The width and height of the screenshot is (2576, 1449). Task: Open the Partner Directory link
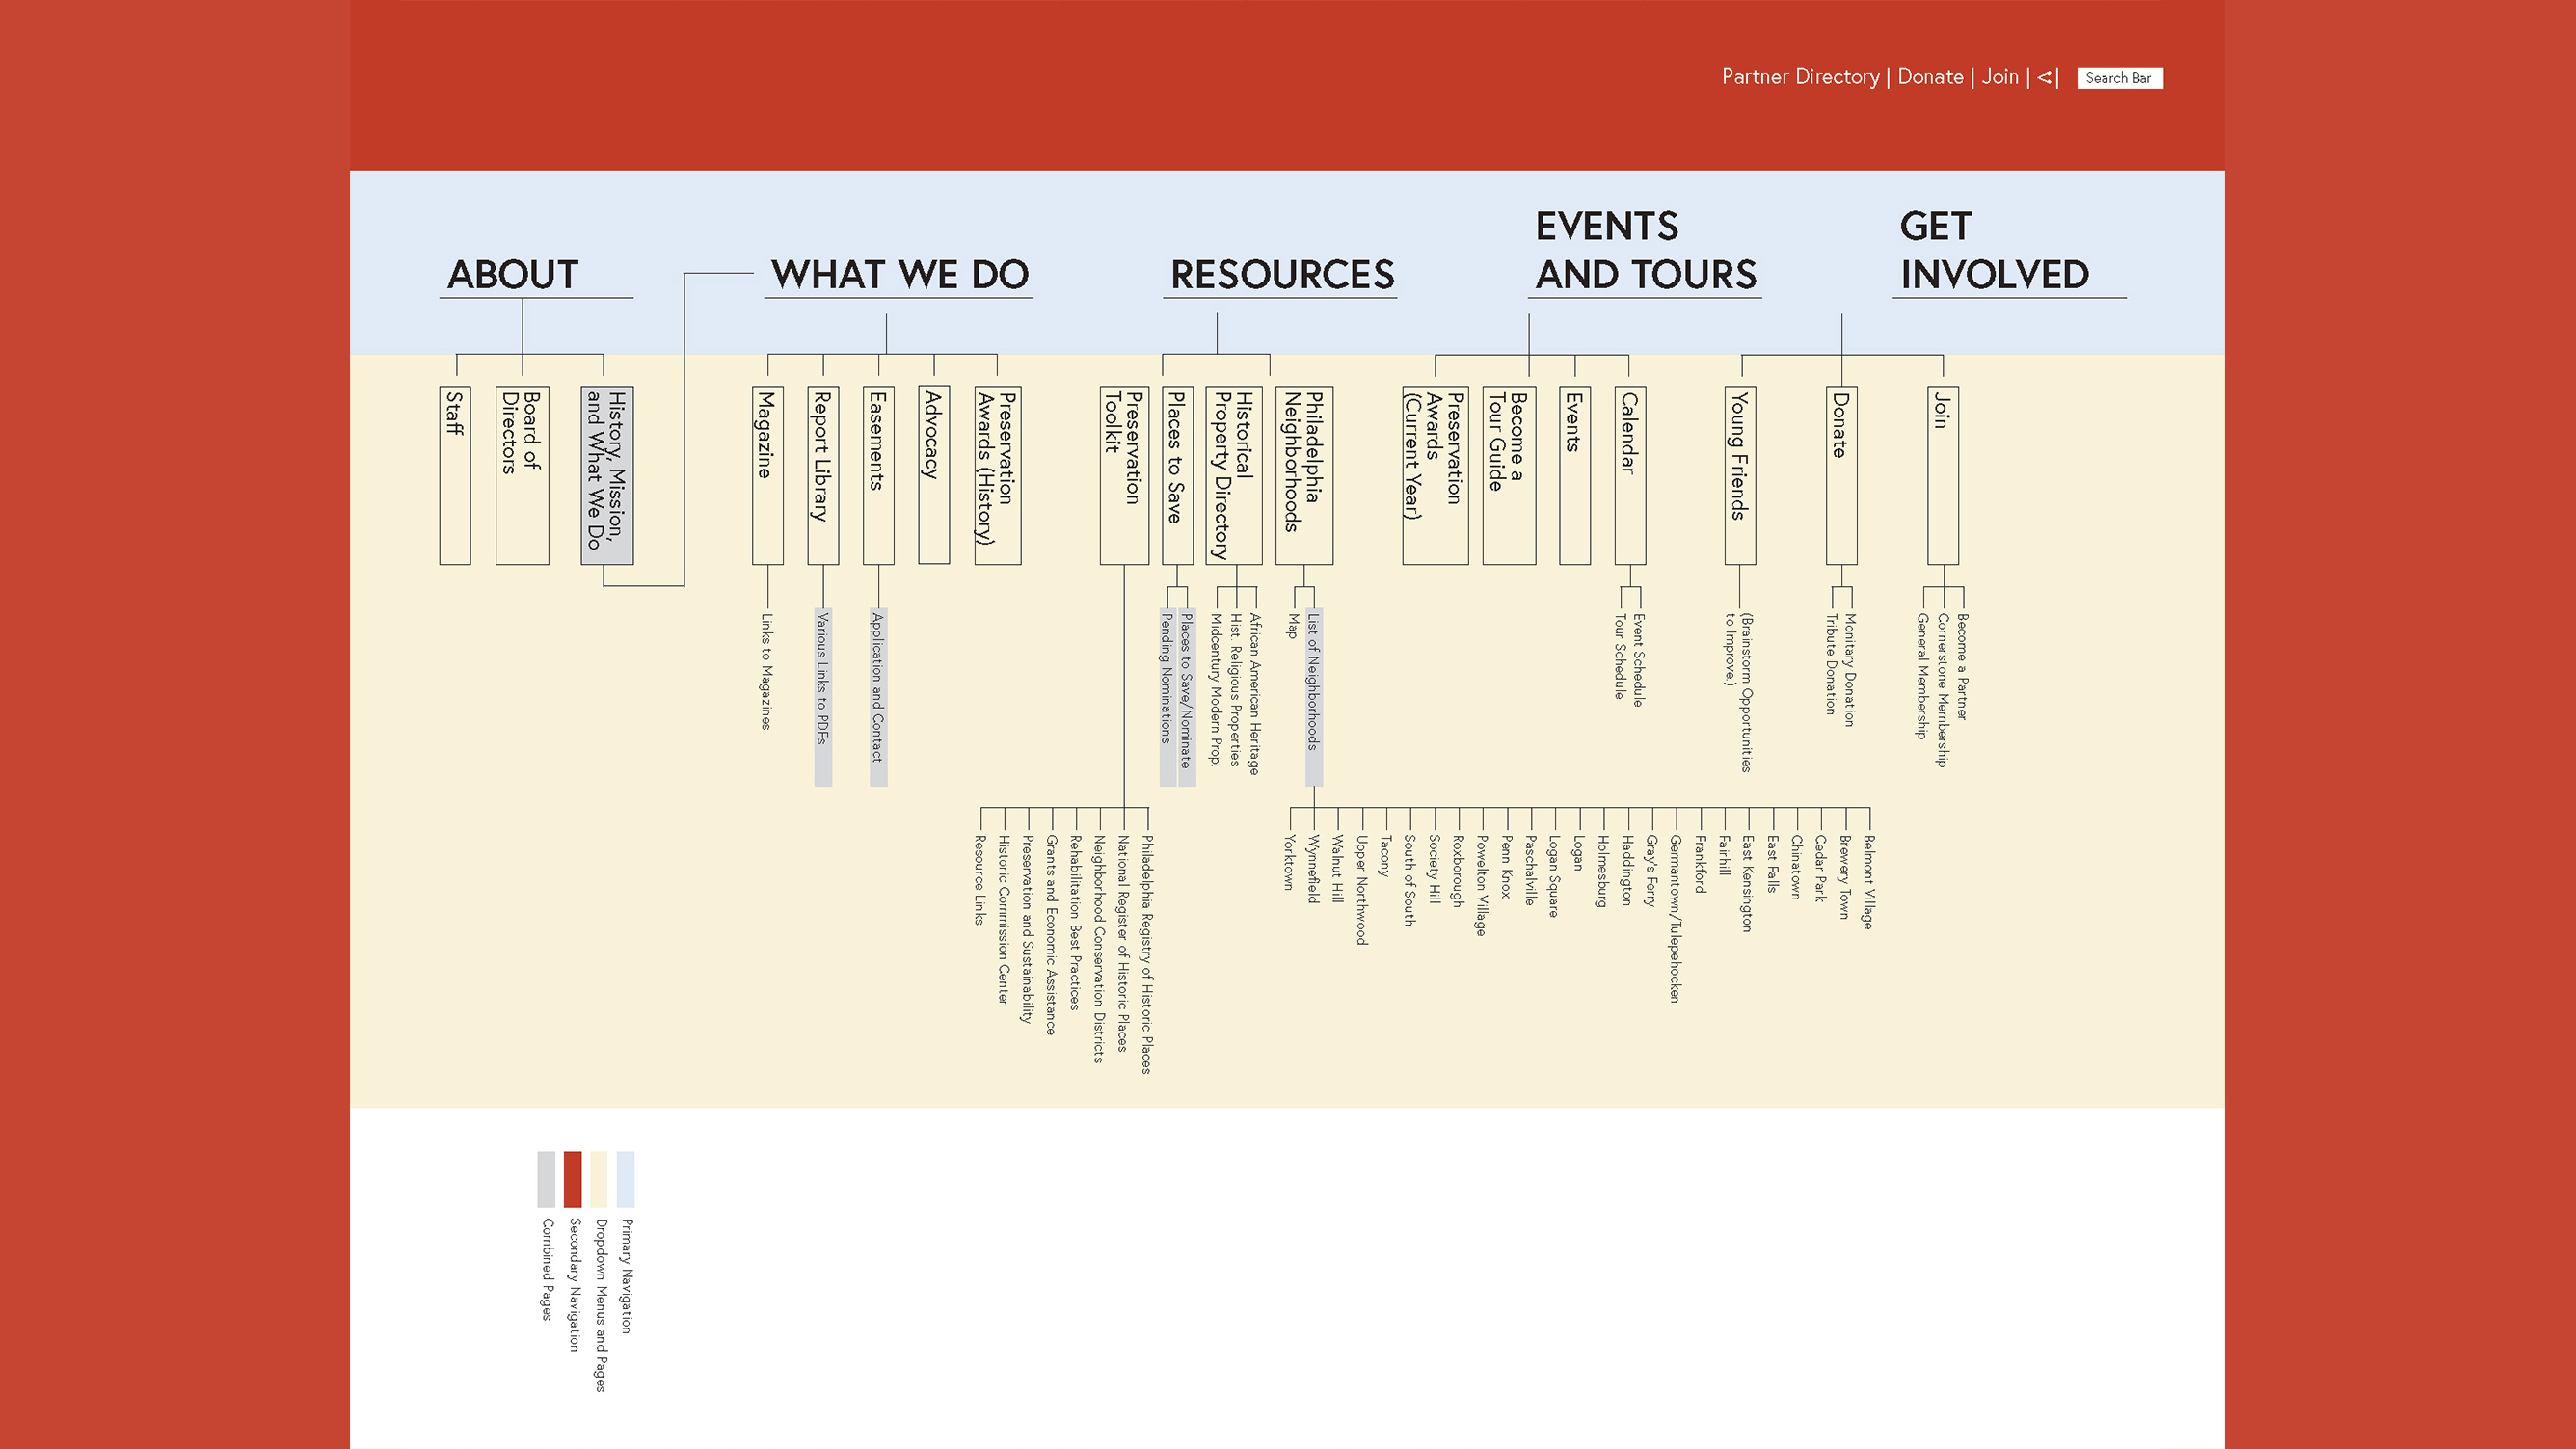(1800, 77)
